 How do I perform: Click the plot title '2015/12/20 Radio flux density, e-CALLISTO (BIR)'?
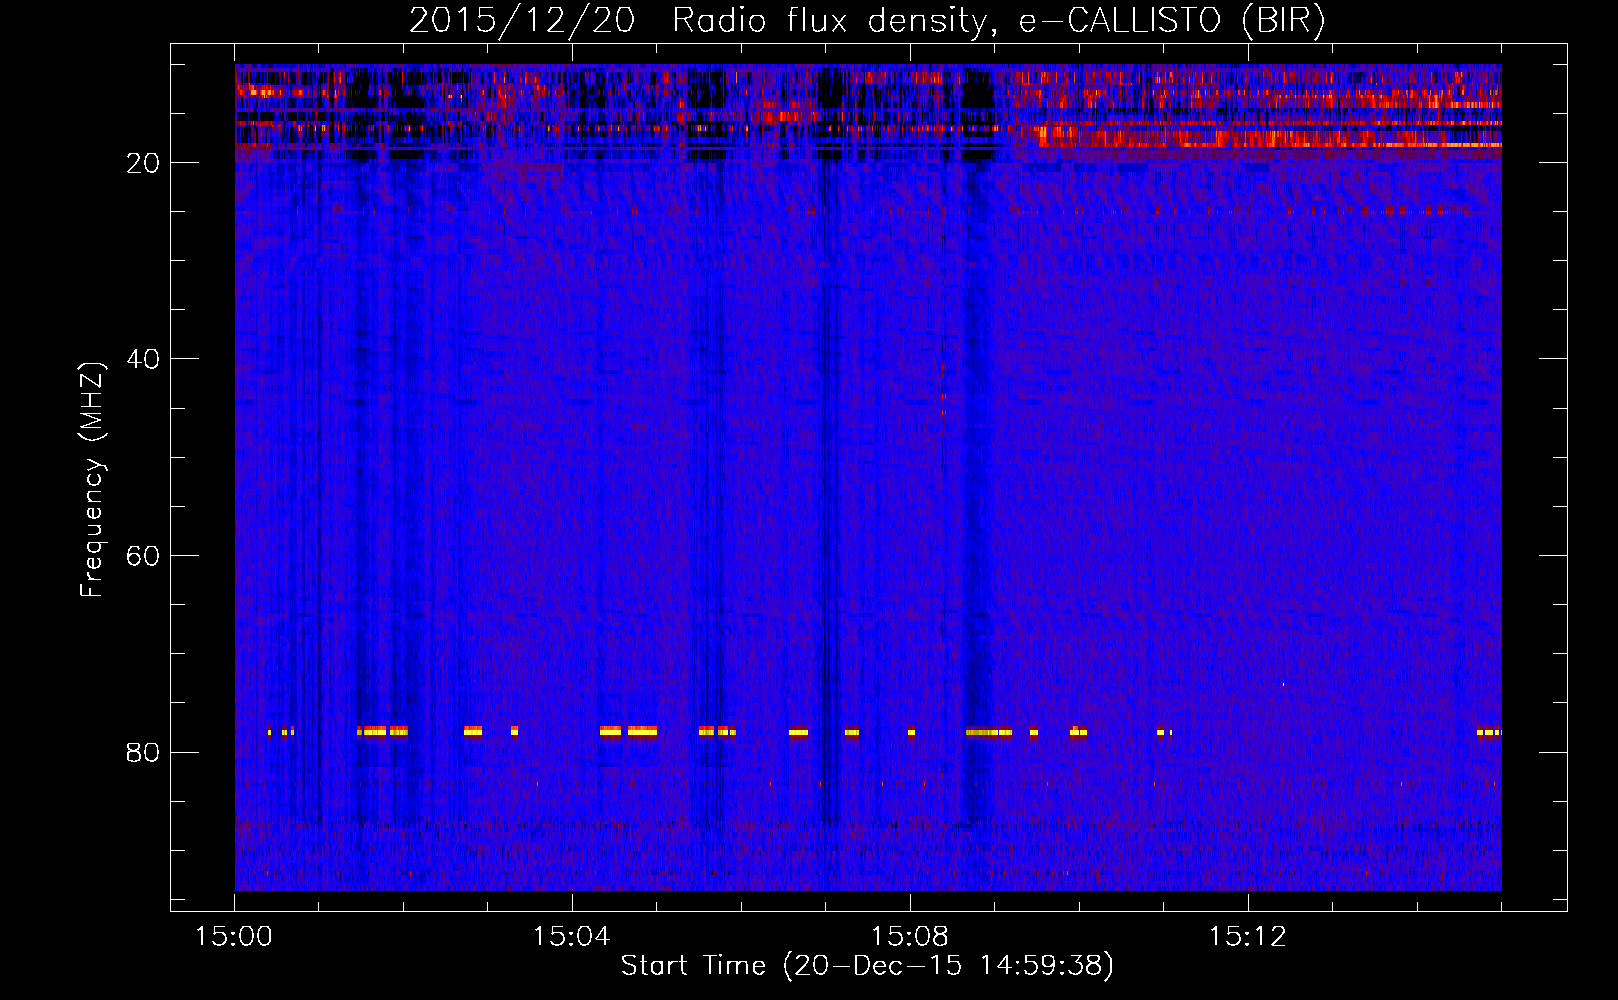coord(867,21)
